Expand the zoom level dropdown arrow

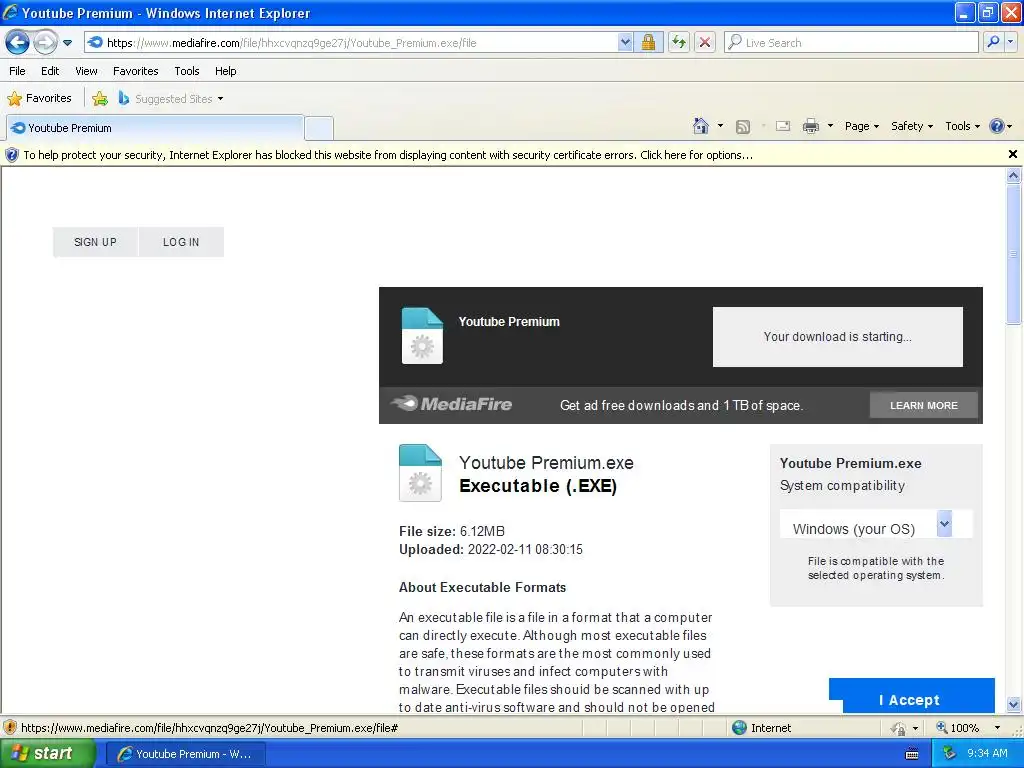pyautogui.click(x=997, y=728)
